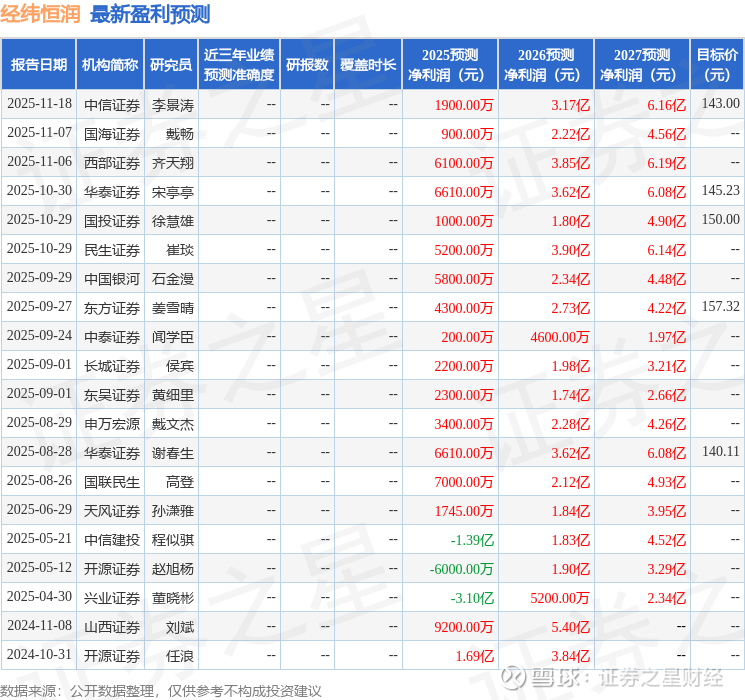Select the 2027预测净利润 column header
This screenshot has height=700, width=745.
coord(642,65)
